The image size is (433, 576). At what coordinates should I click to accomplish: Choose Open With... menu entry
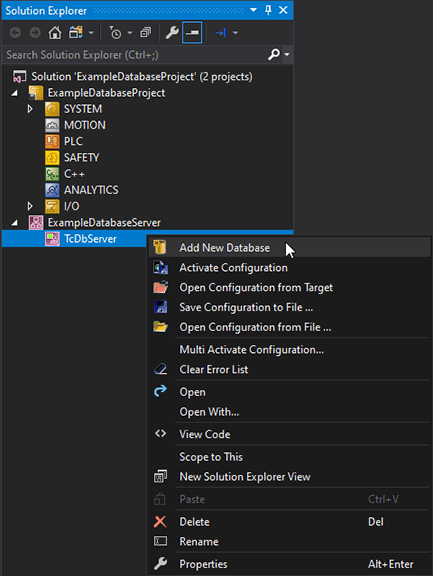tap(289, 412)
